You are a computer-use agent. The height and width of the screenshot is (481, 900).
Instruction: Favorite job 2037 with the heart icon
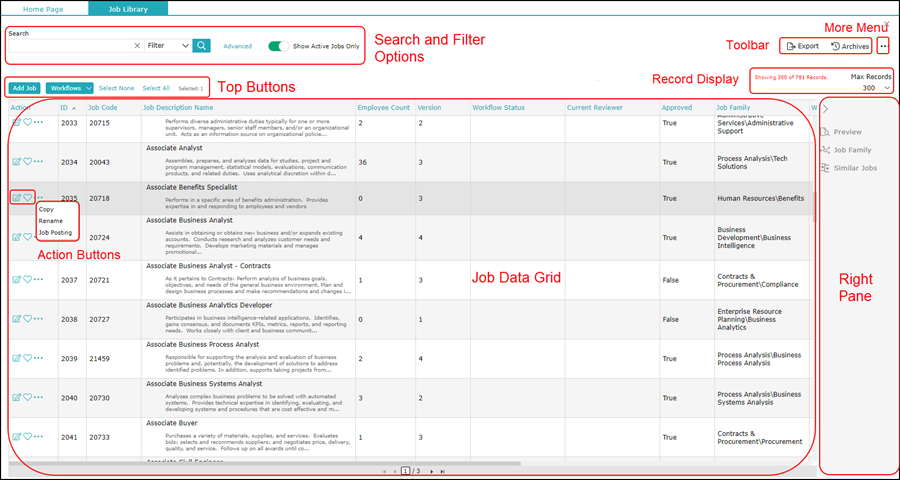28,280
